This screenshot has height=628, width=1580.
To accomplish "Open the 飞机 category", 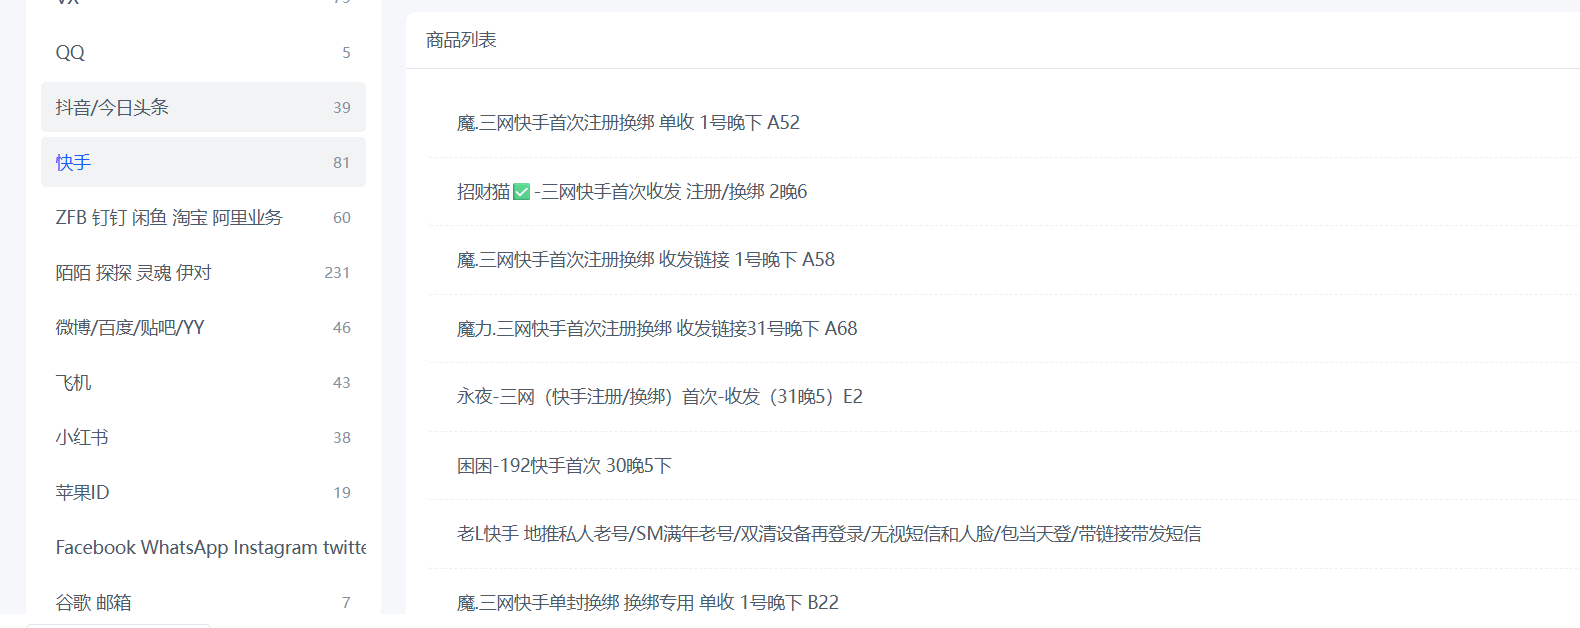I will (x=203, y=382).
